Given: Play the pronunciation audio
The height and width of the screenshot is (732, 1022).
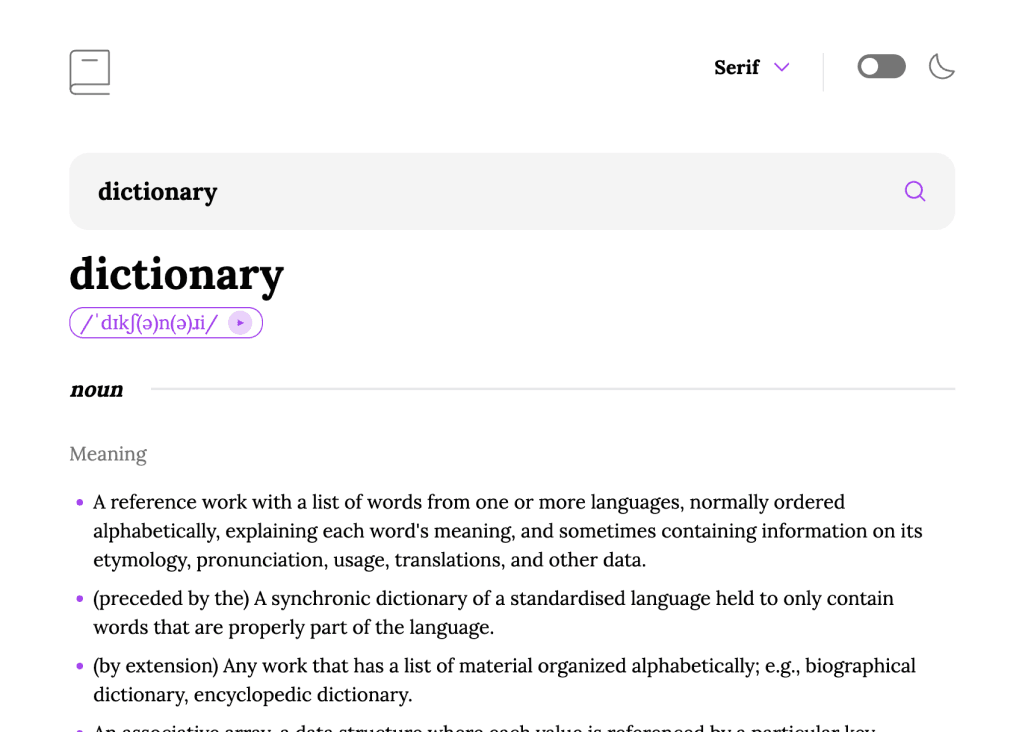Looking at the screenshot, I should (x=240, y=323).
